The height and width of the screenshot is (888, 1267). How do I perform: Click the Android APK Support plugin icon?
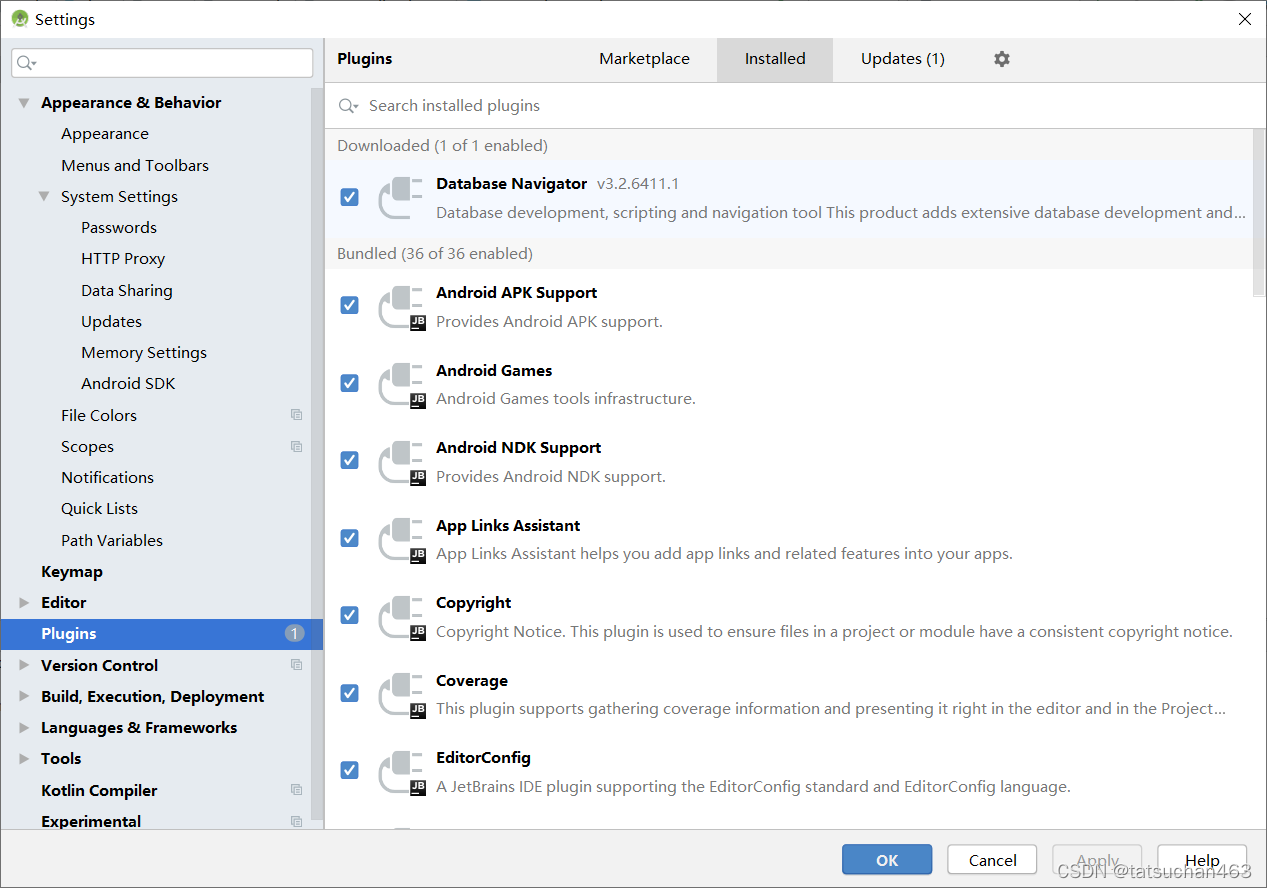coord(401,307)
